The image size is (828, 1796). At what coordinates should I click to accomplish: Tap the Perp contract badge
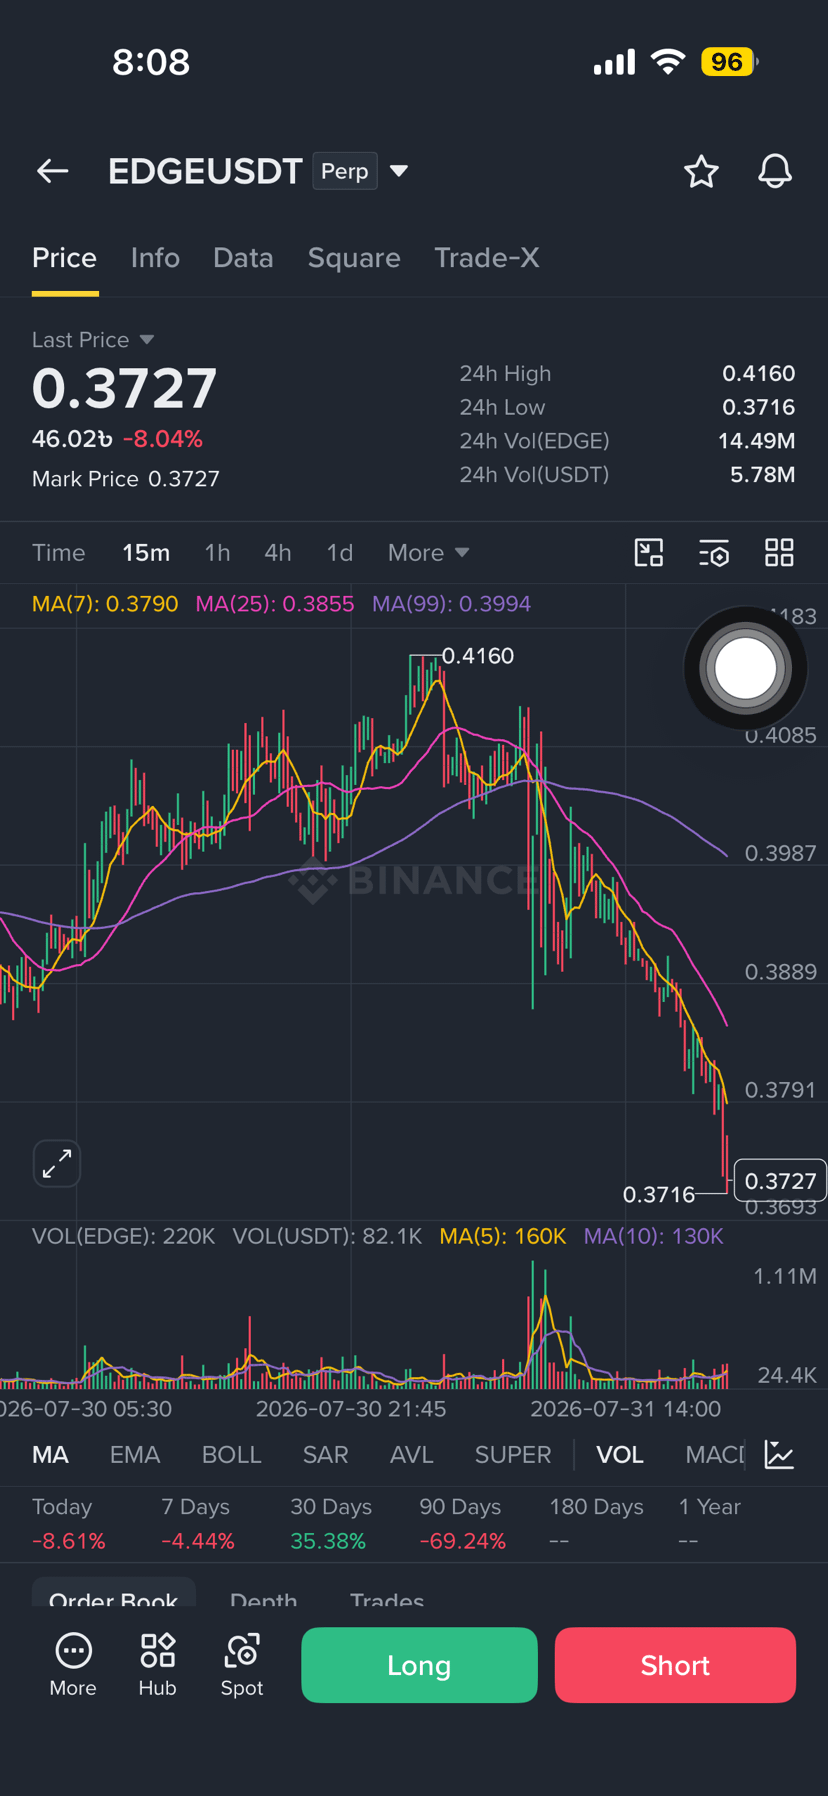click(345, 171)
